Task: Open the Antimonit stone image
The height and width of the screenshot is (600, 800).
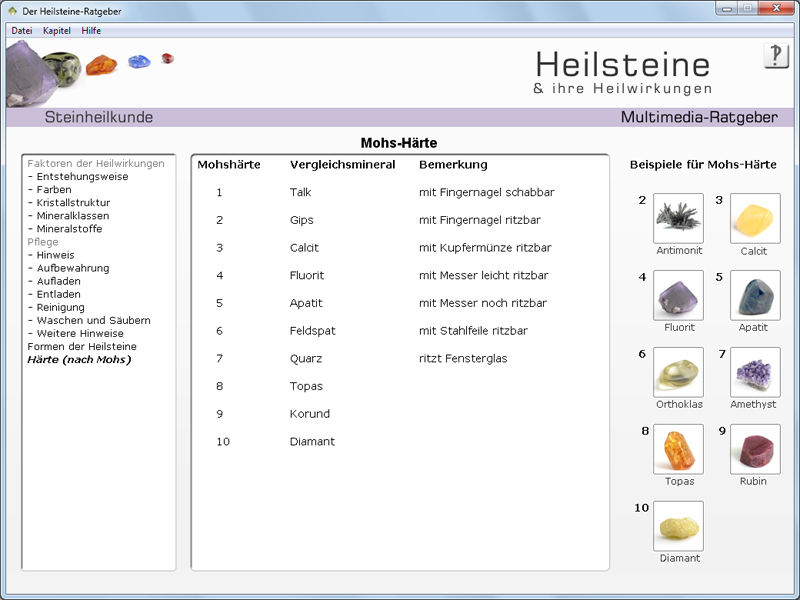Action: coord(678,218)
